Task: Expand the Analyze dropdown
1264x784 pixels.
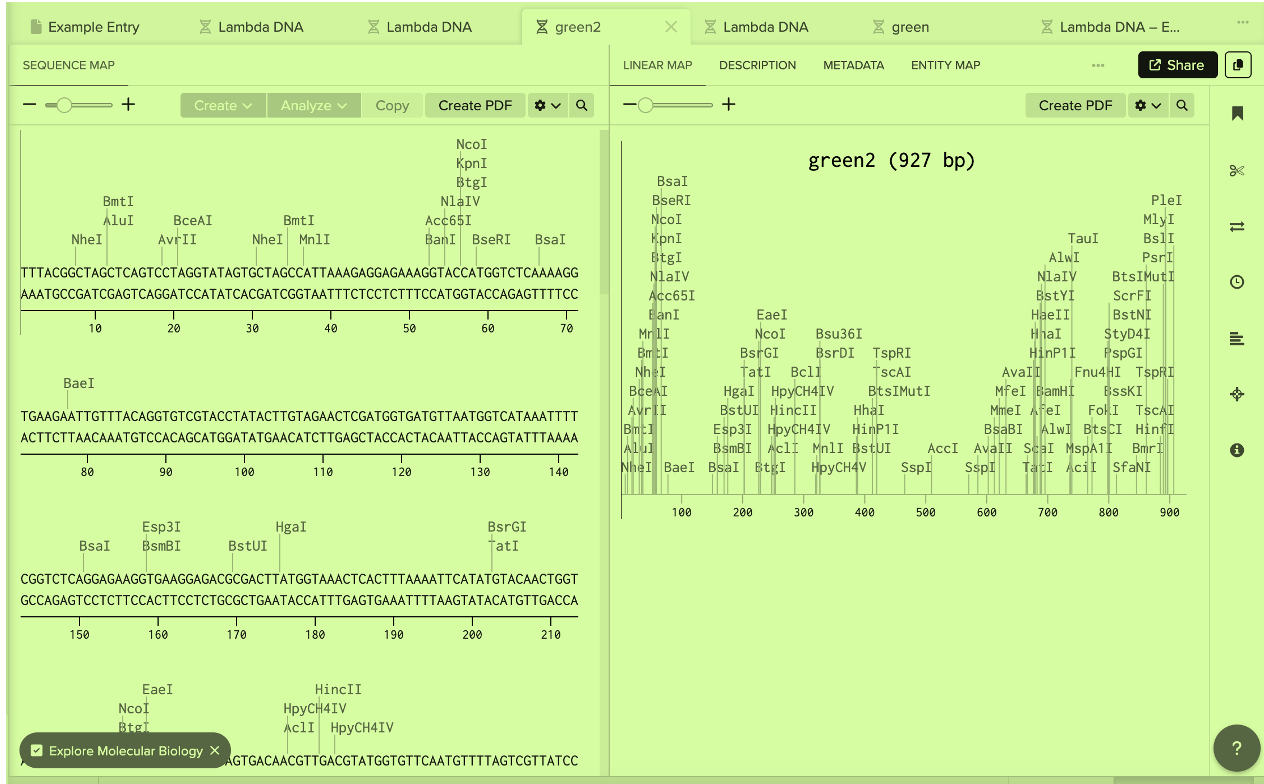Action: (x=313, y=105)
